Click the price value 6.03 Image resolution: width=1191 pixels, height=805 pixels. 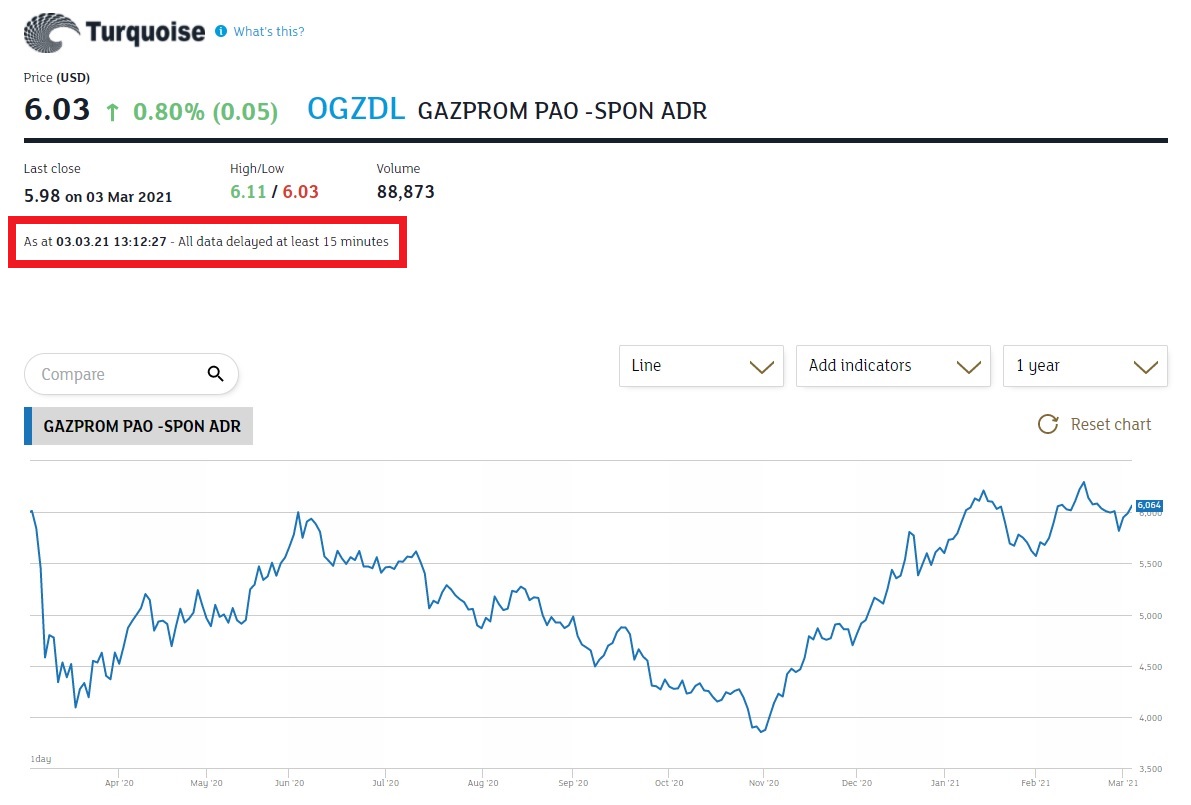57,109
